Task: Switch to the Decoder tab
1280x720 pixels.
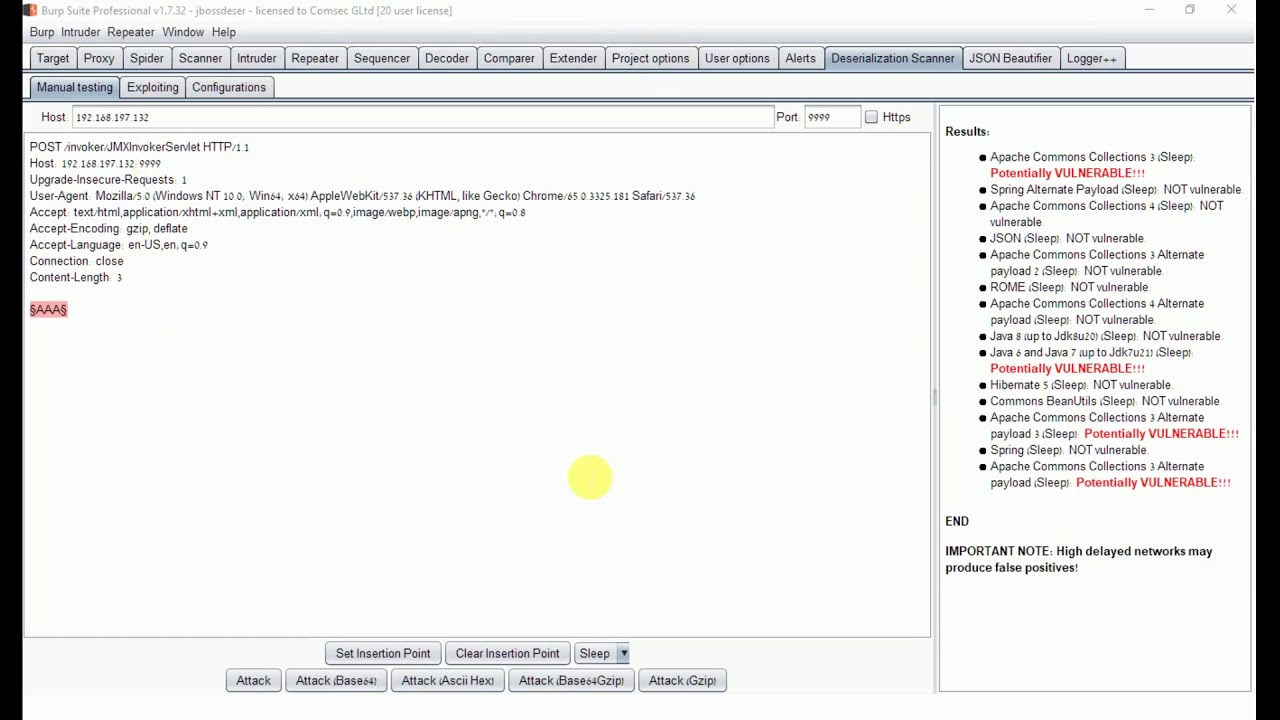Action: pos(447,58)
